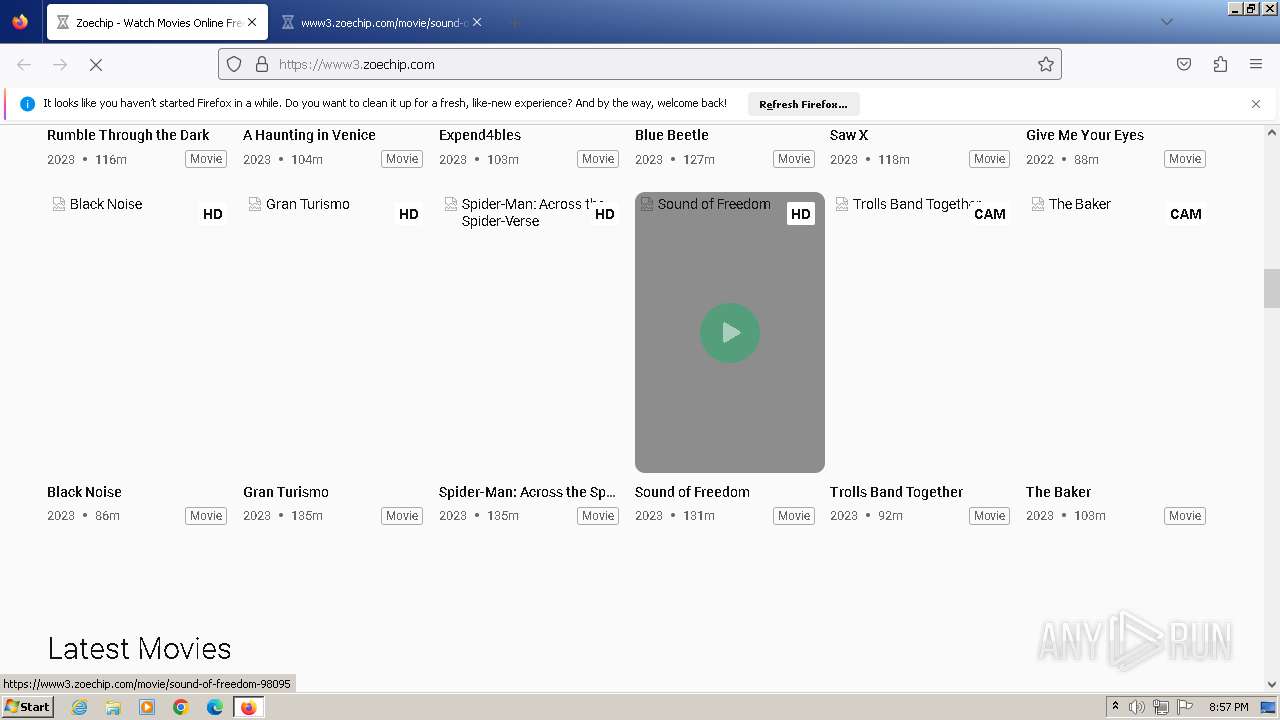This screenshot has height=720, width=1280.
Task: Open the Windows Media Player taskbar icon
Action: [x=147, y=707]
